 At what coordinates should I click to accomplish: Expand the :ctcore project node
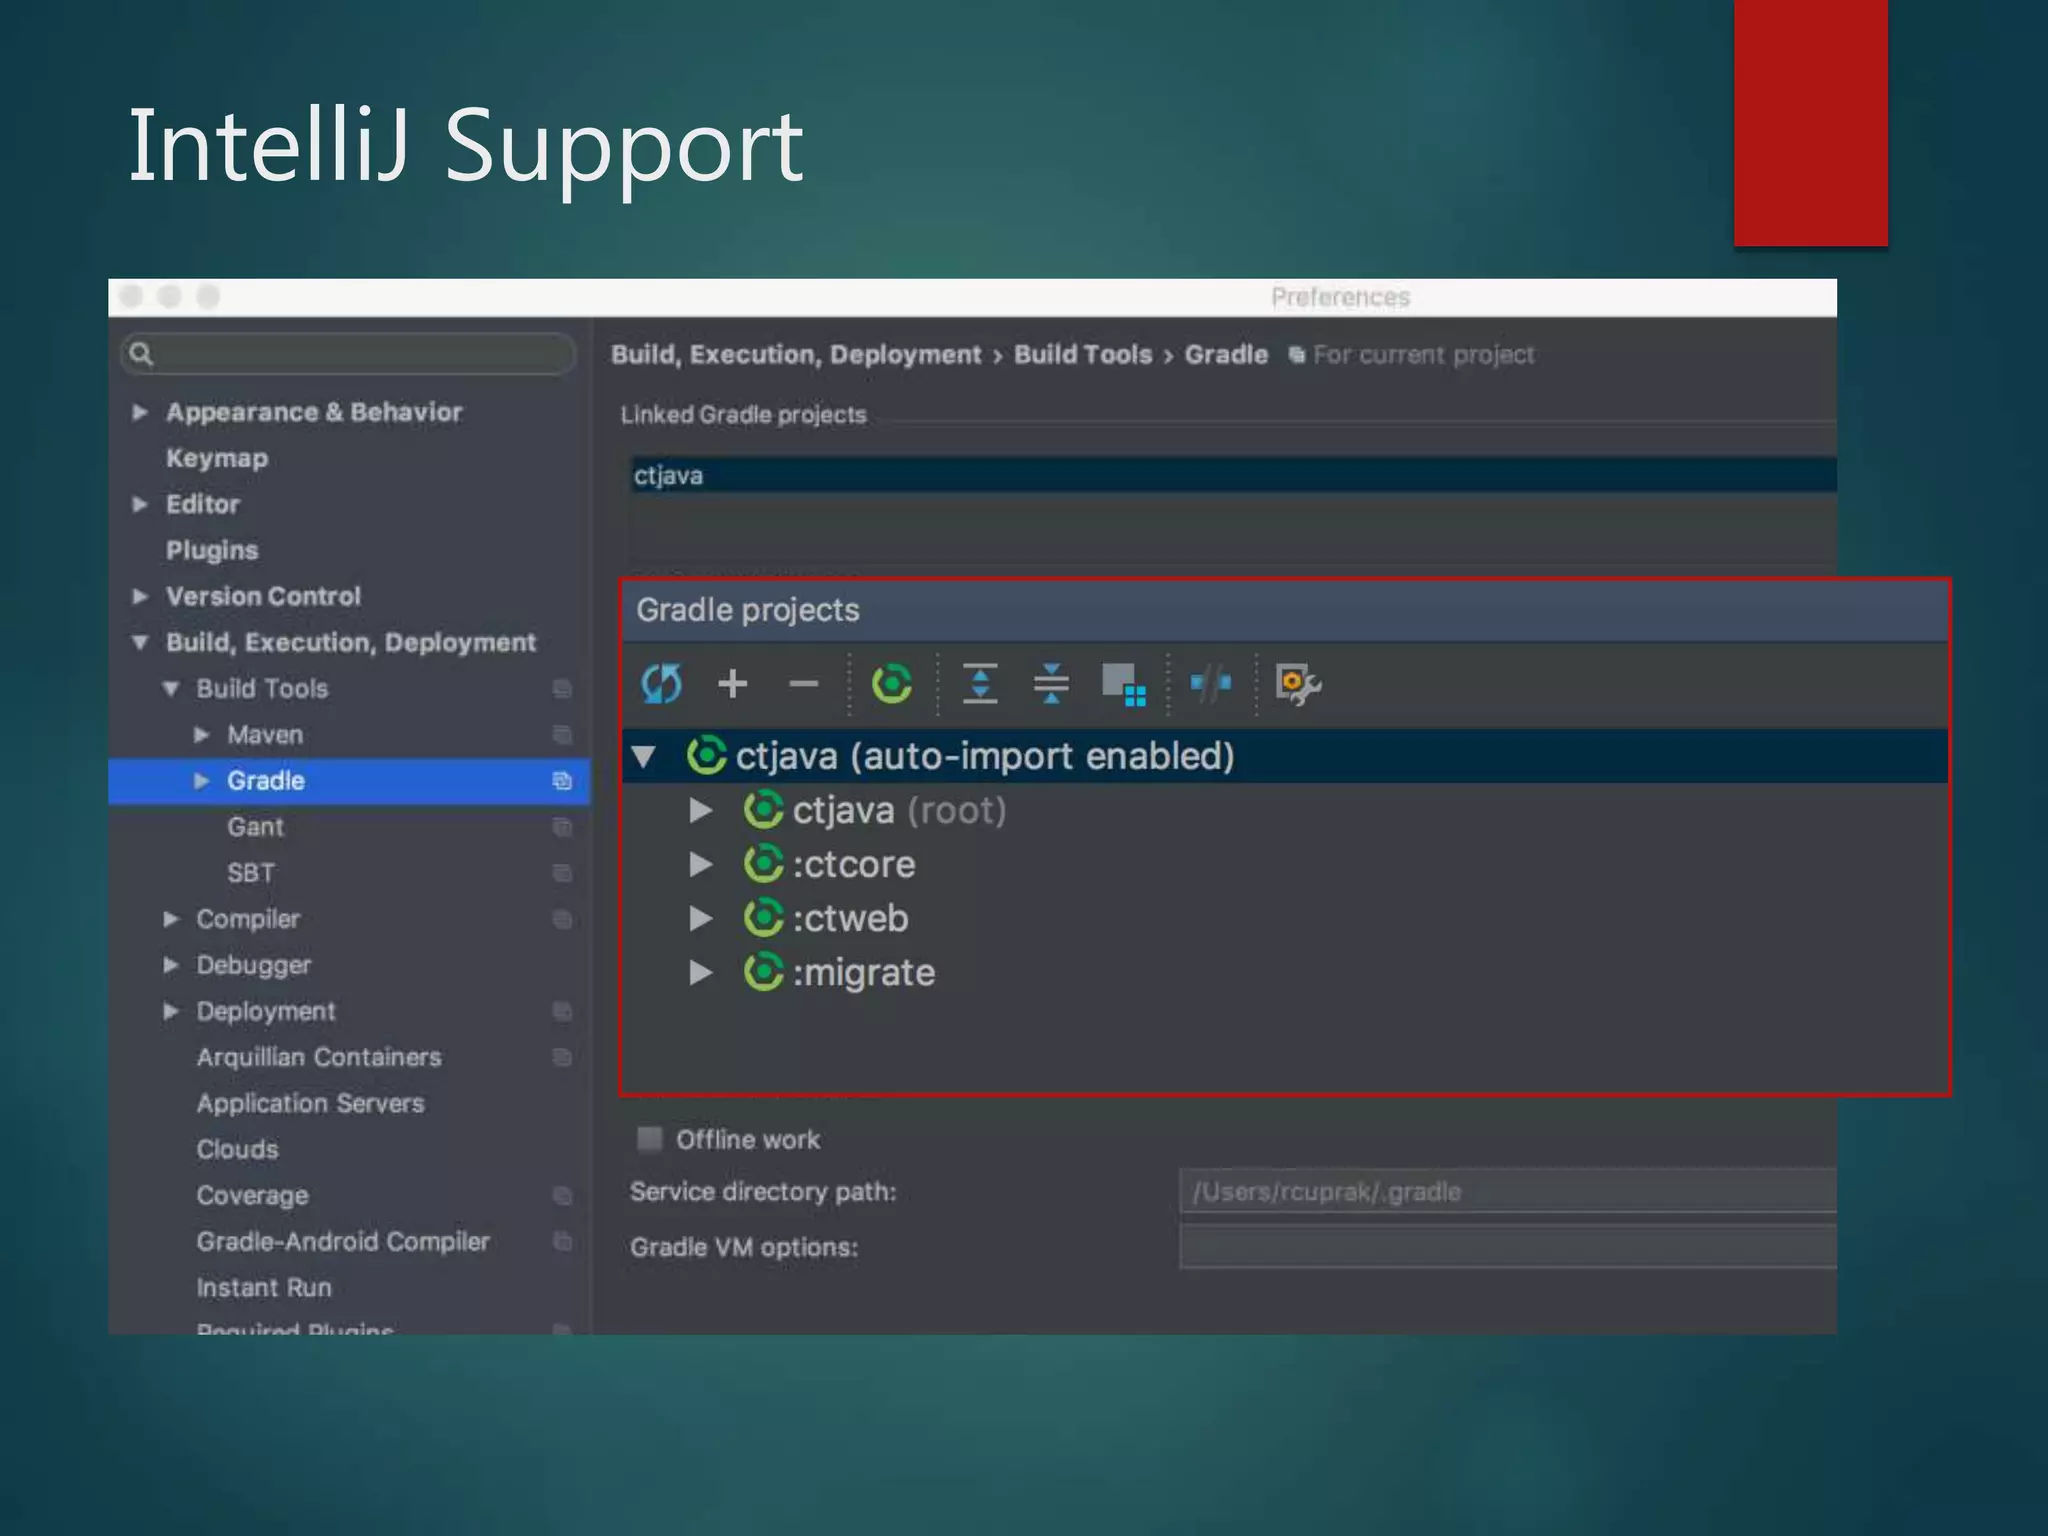pyautogui.click(x=701, y=864)
